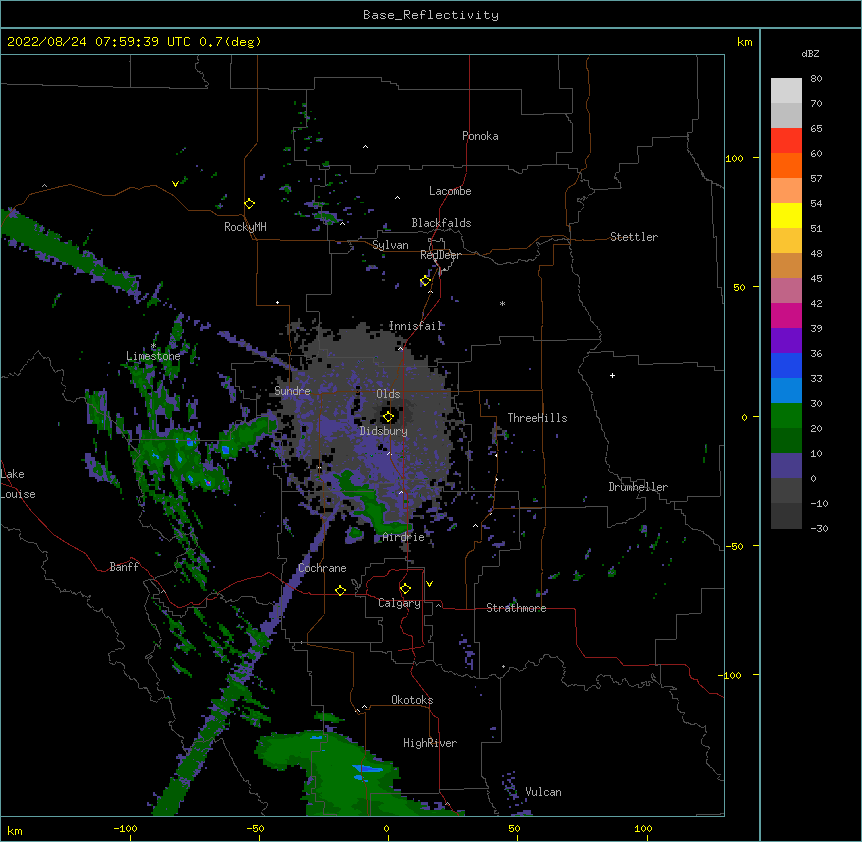Click the RockyMH label
The width and height of the screenshot is (862, 842).
point(245,227)
